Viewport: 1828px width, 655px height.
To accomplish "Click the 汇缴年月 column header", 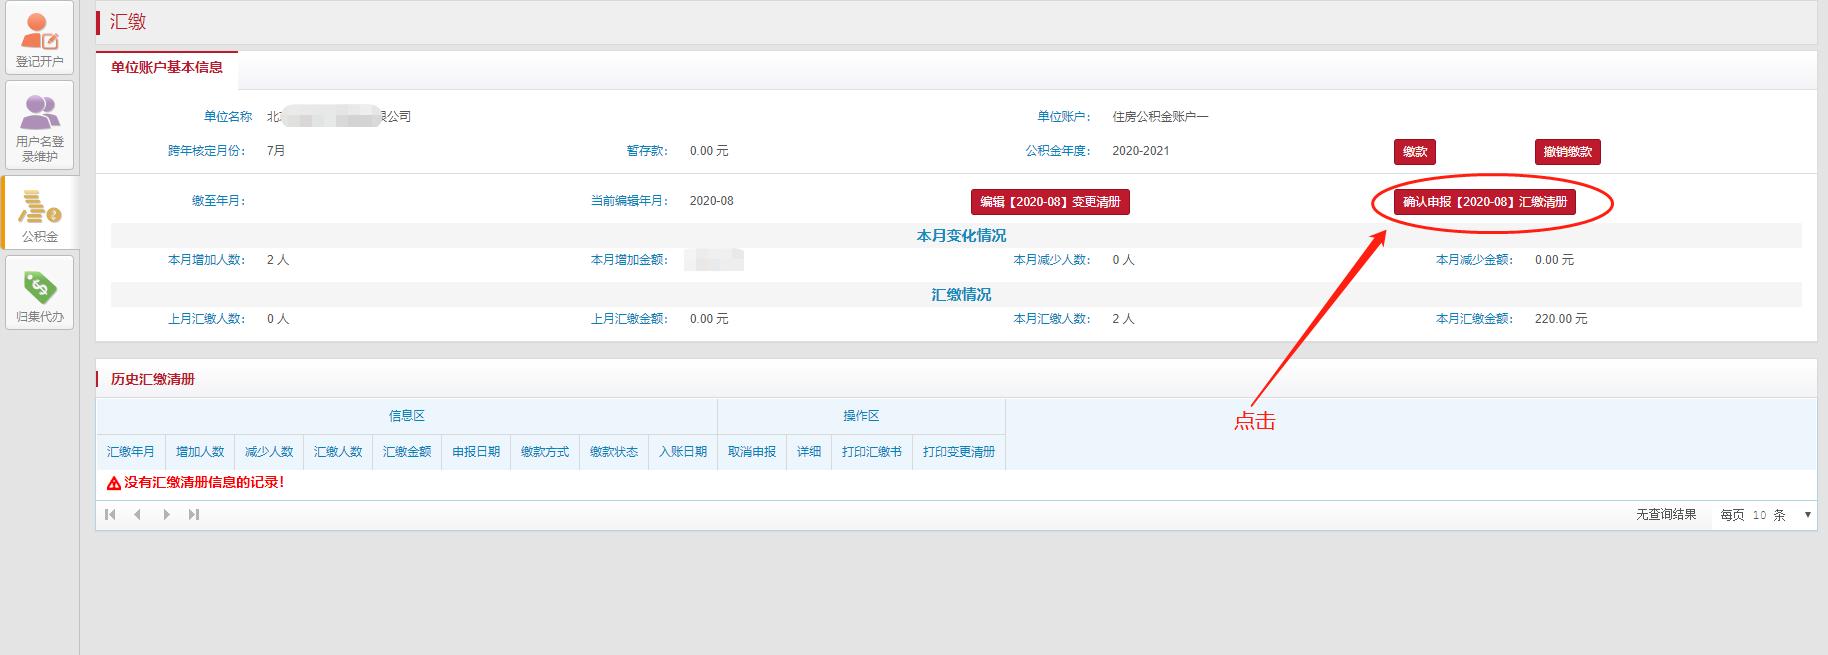I will click(131, 452).
